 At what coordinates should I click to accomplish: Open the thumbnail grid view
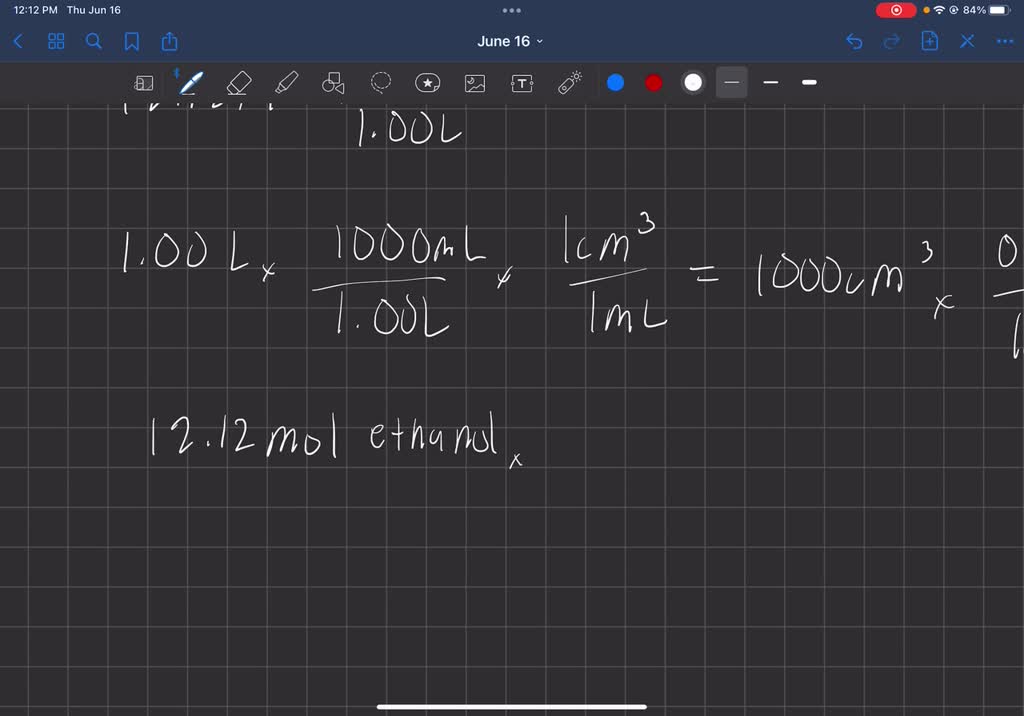[56, 42]
